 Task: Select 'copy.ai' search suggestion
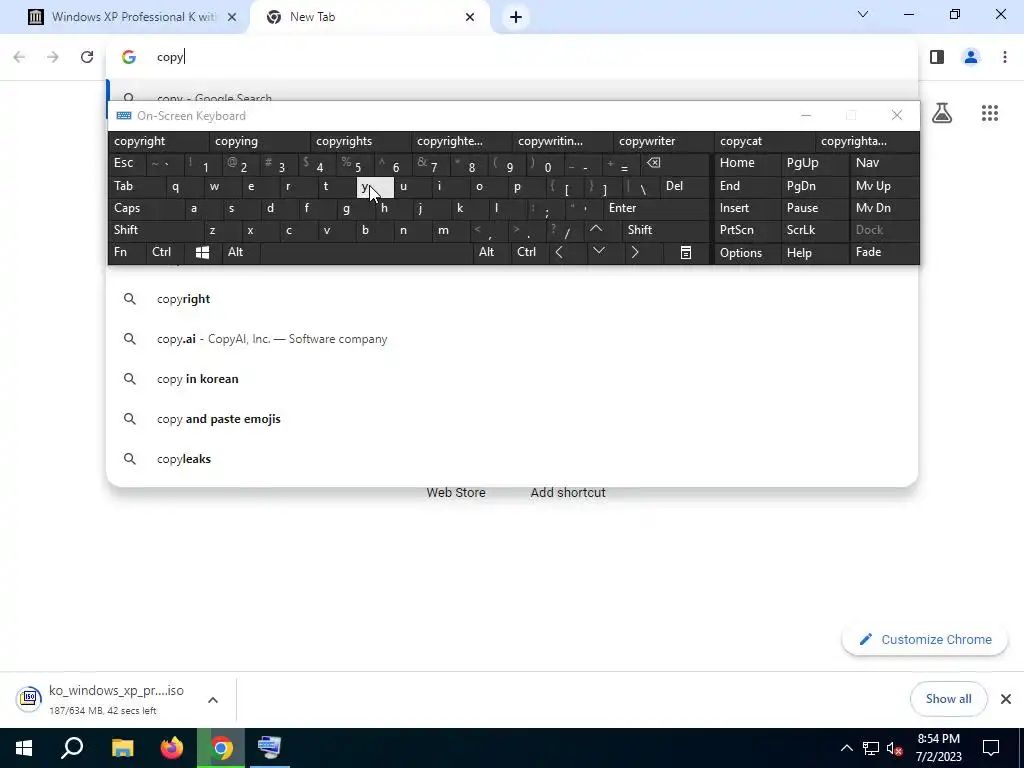point(512,339)
